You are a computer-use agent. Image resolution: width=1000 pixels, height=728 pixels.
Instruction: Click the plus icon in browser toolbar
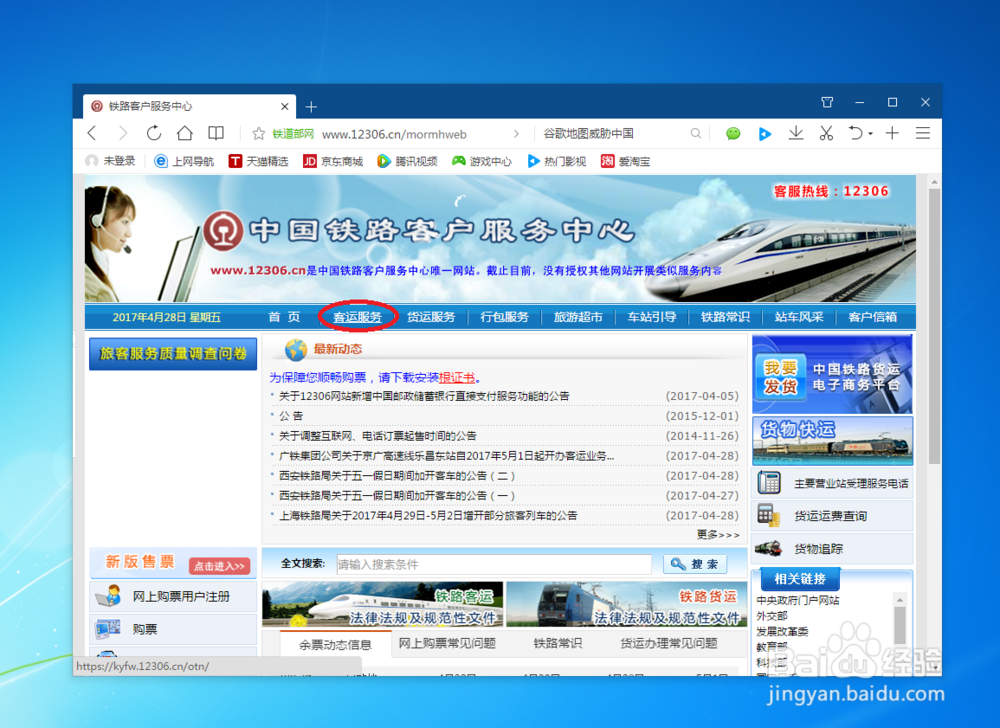point(892,133)
